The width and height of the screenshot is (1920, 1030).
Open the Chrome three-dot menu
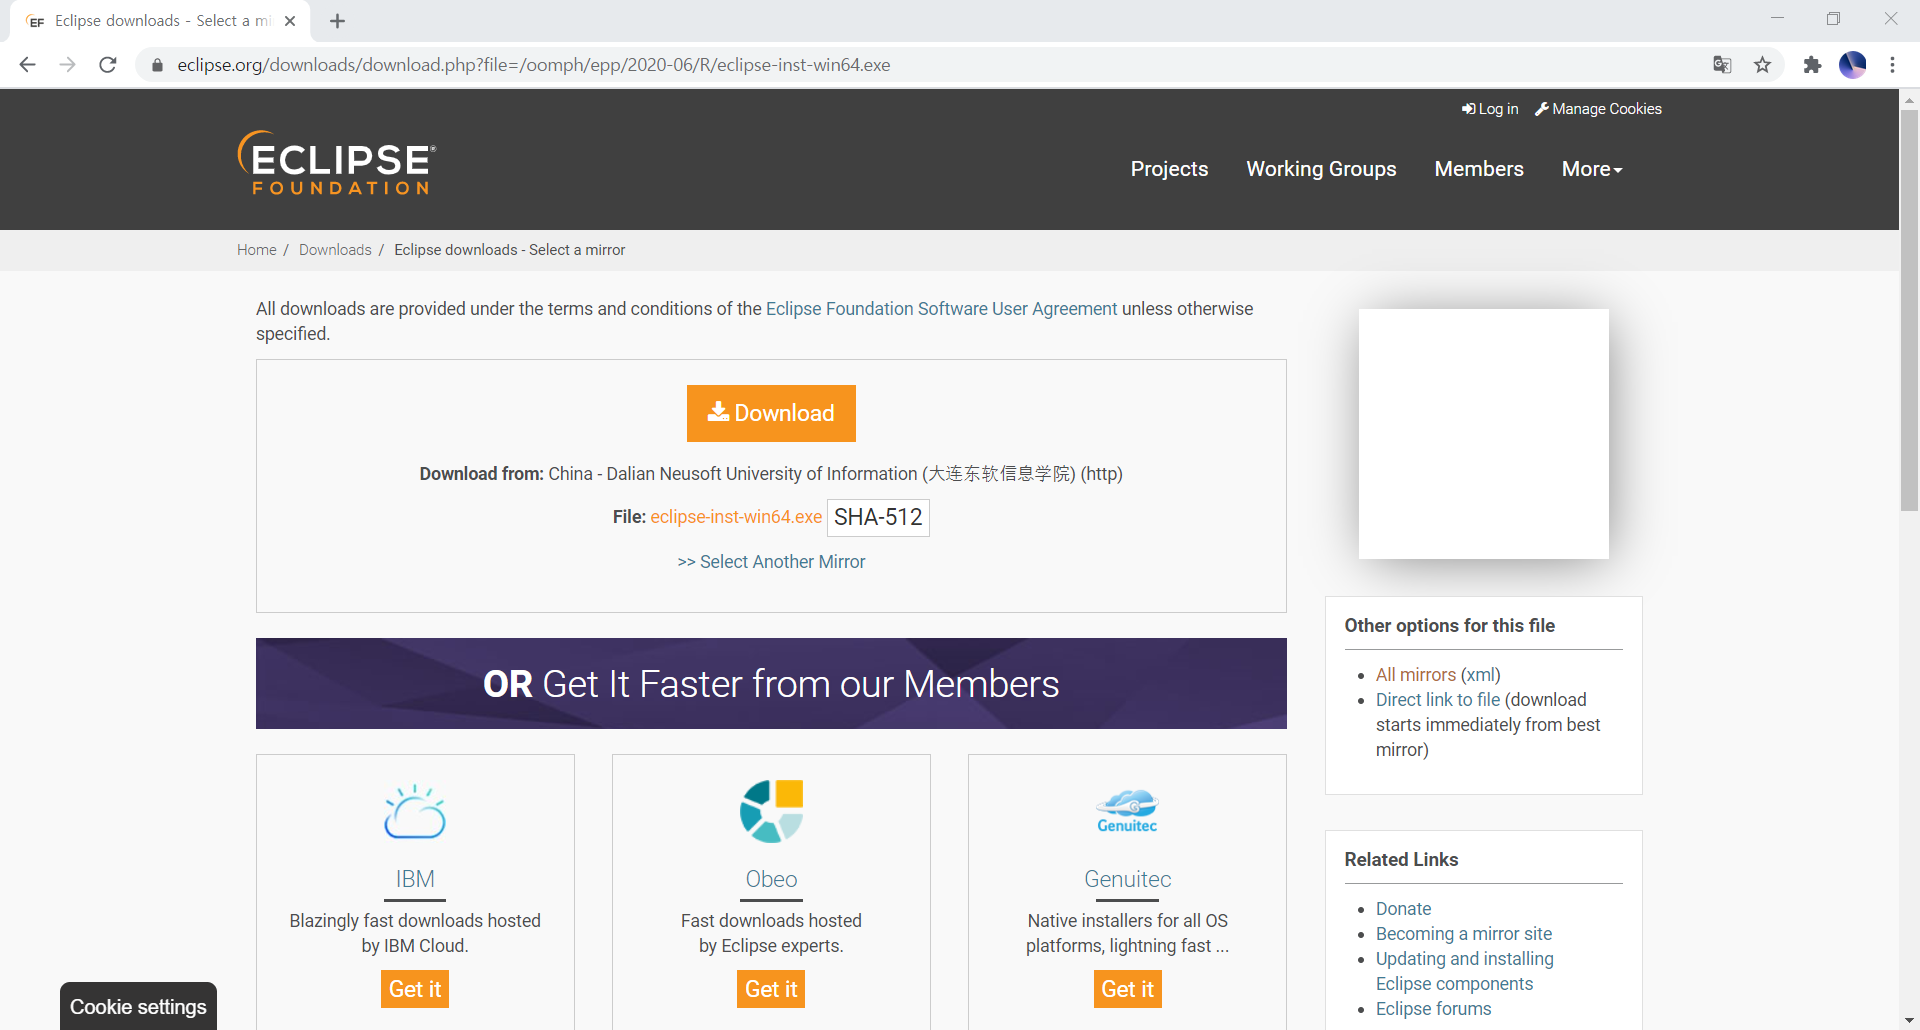[1892, 65]
